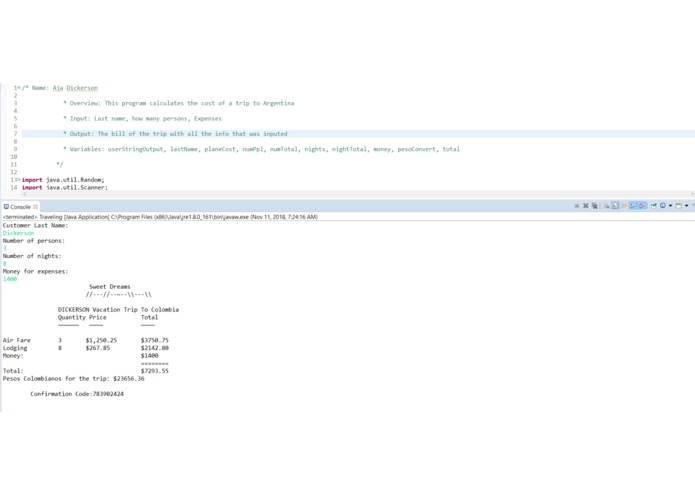Toggle Show Console When Standard Error Changes
695x494 pixels.
642,206
